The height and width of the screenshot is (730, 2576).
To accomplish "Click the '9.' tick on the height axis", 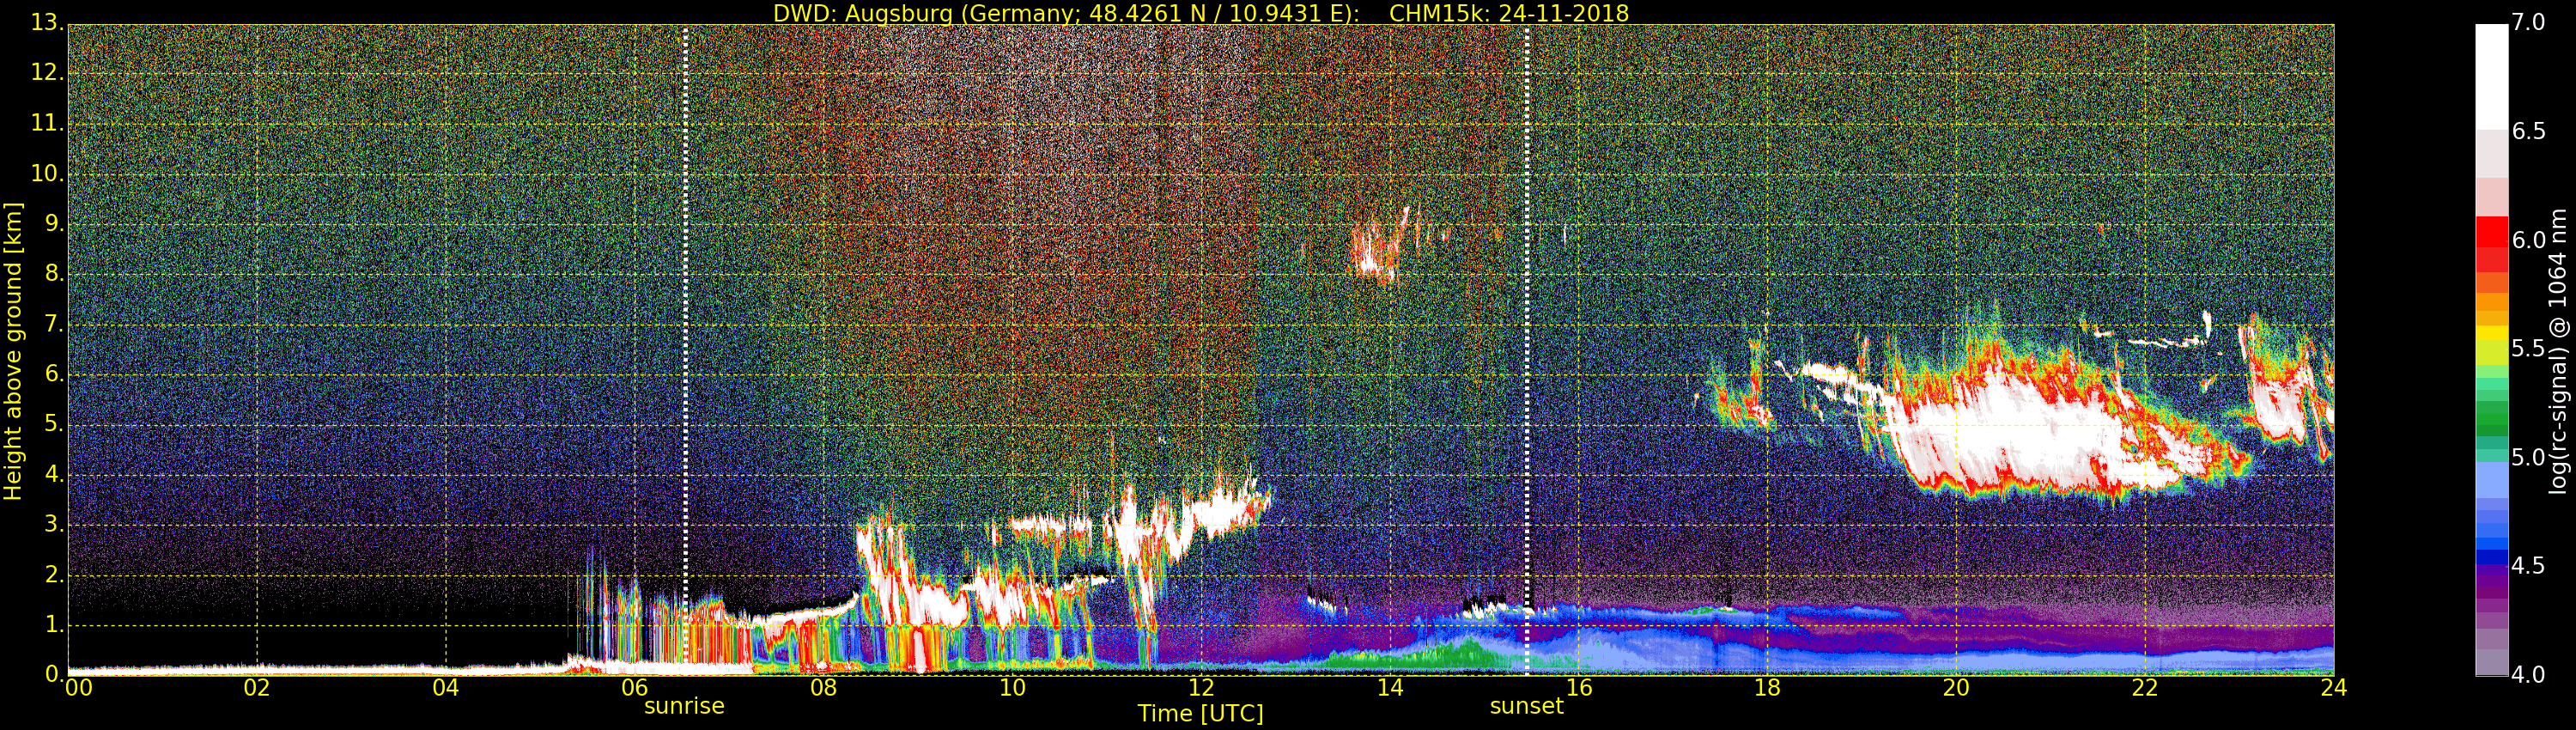I will [x=53, y=224].
